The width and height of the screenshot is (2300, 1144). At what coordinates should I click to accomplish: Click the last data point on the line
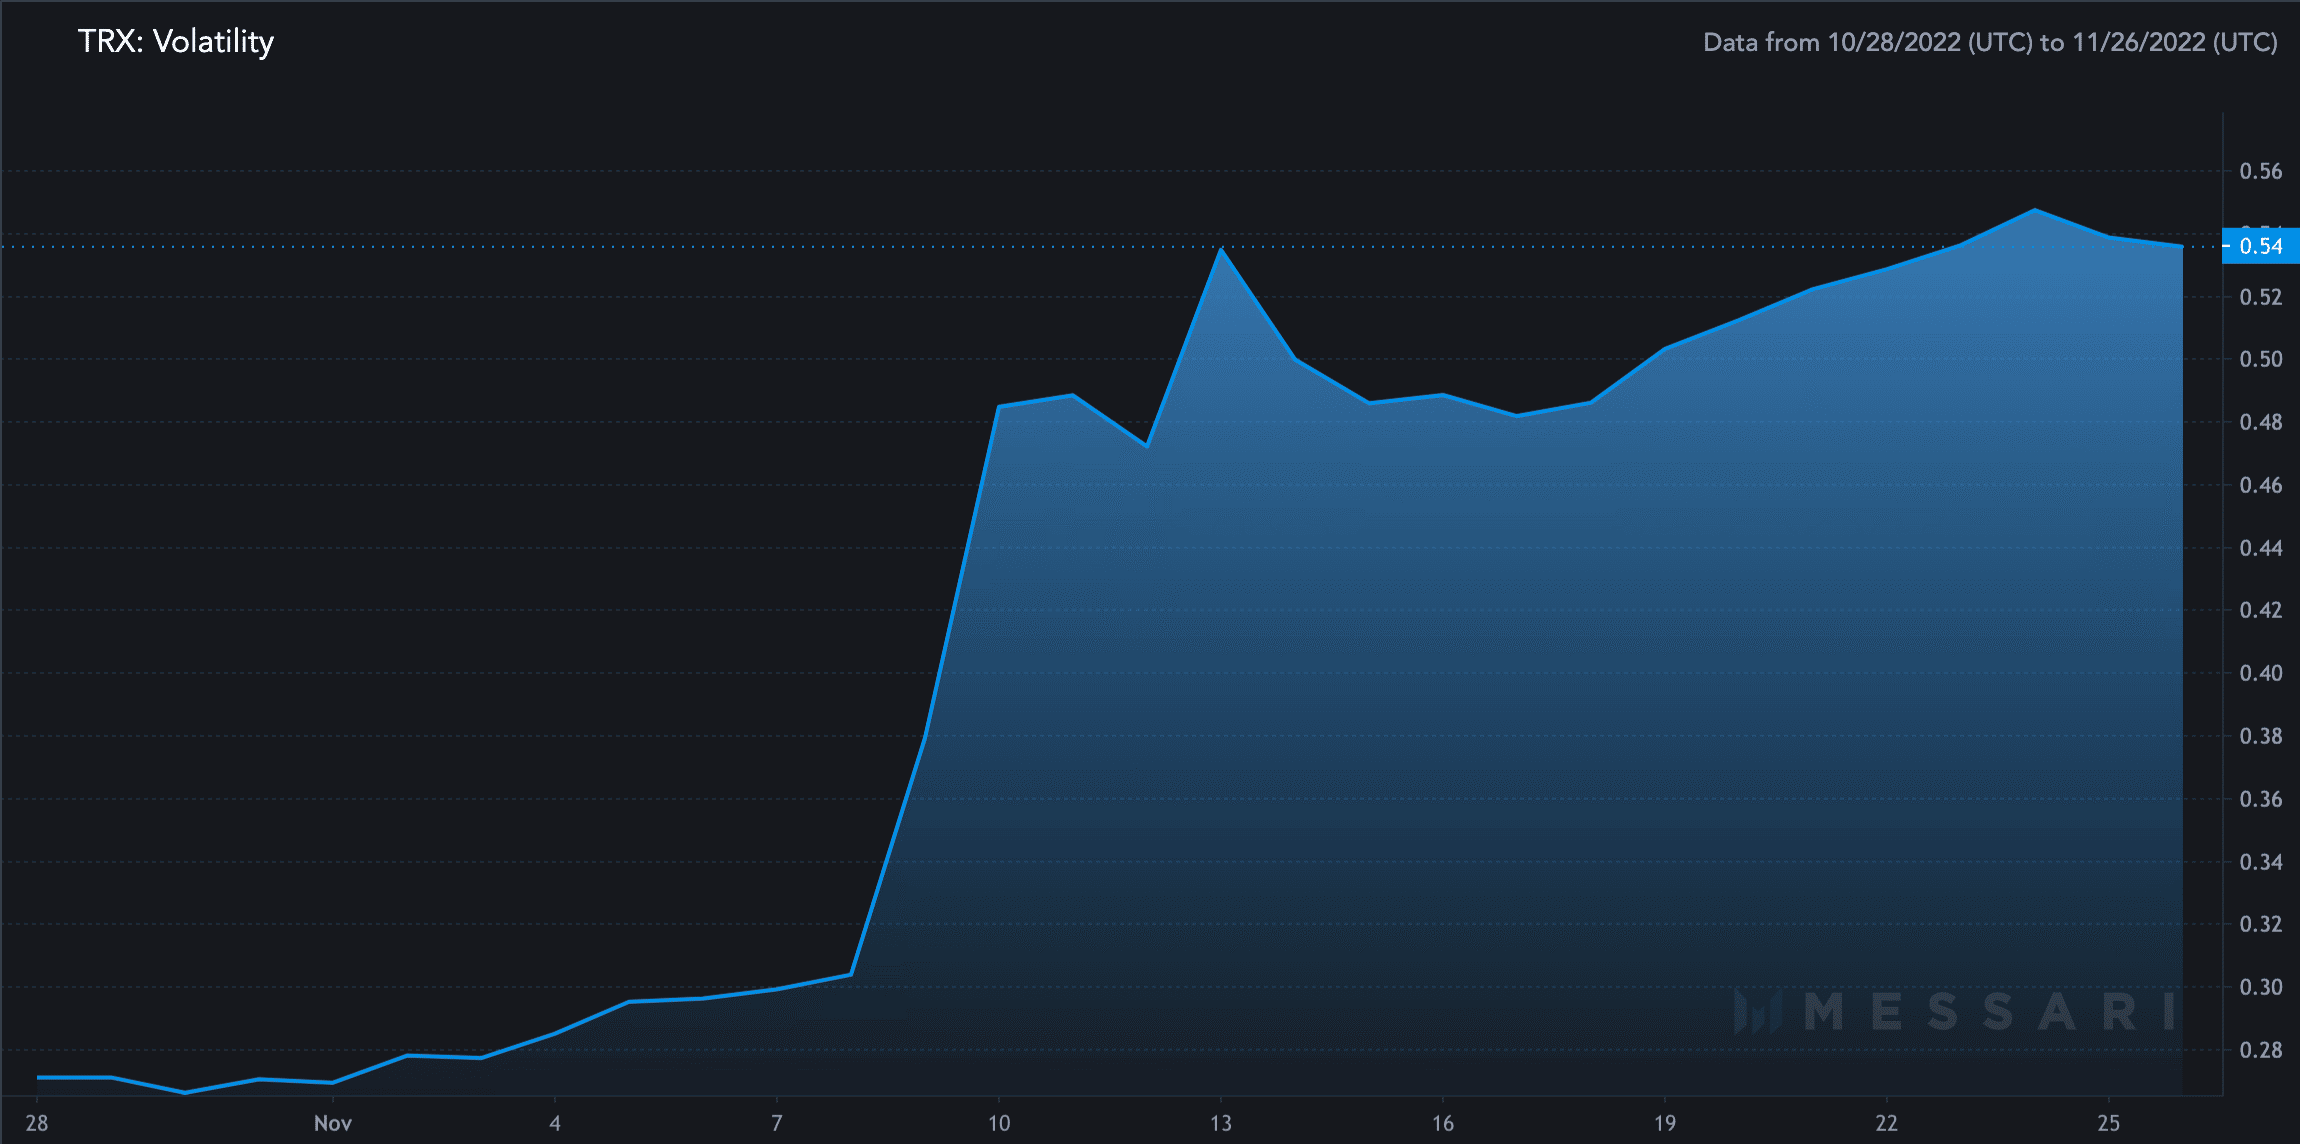click(2182, 246)
